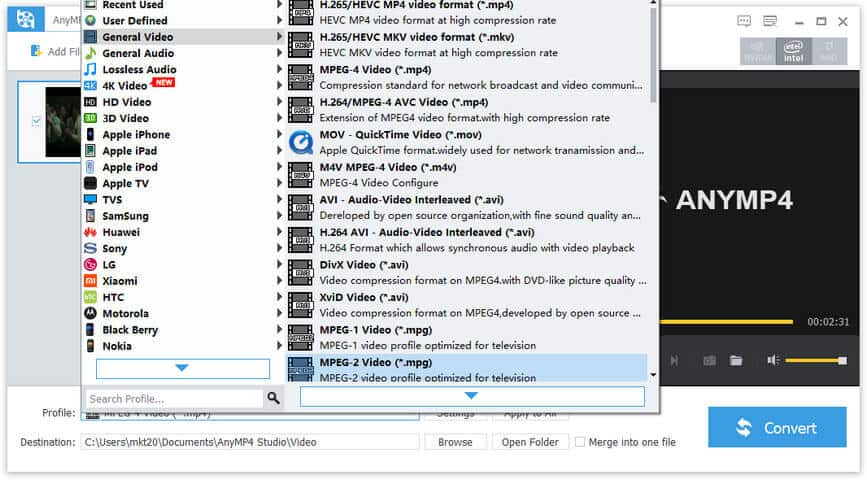Click the next frame playback button
867x480 pixels.
click(674, 361)
